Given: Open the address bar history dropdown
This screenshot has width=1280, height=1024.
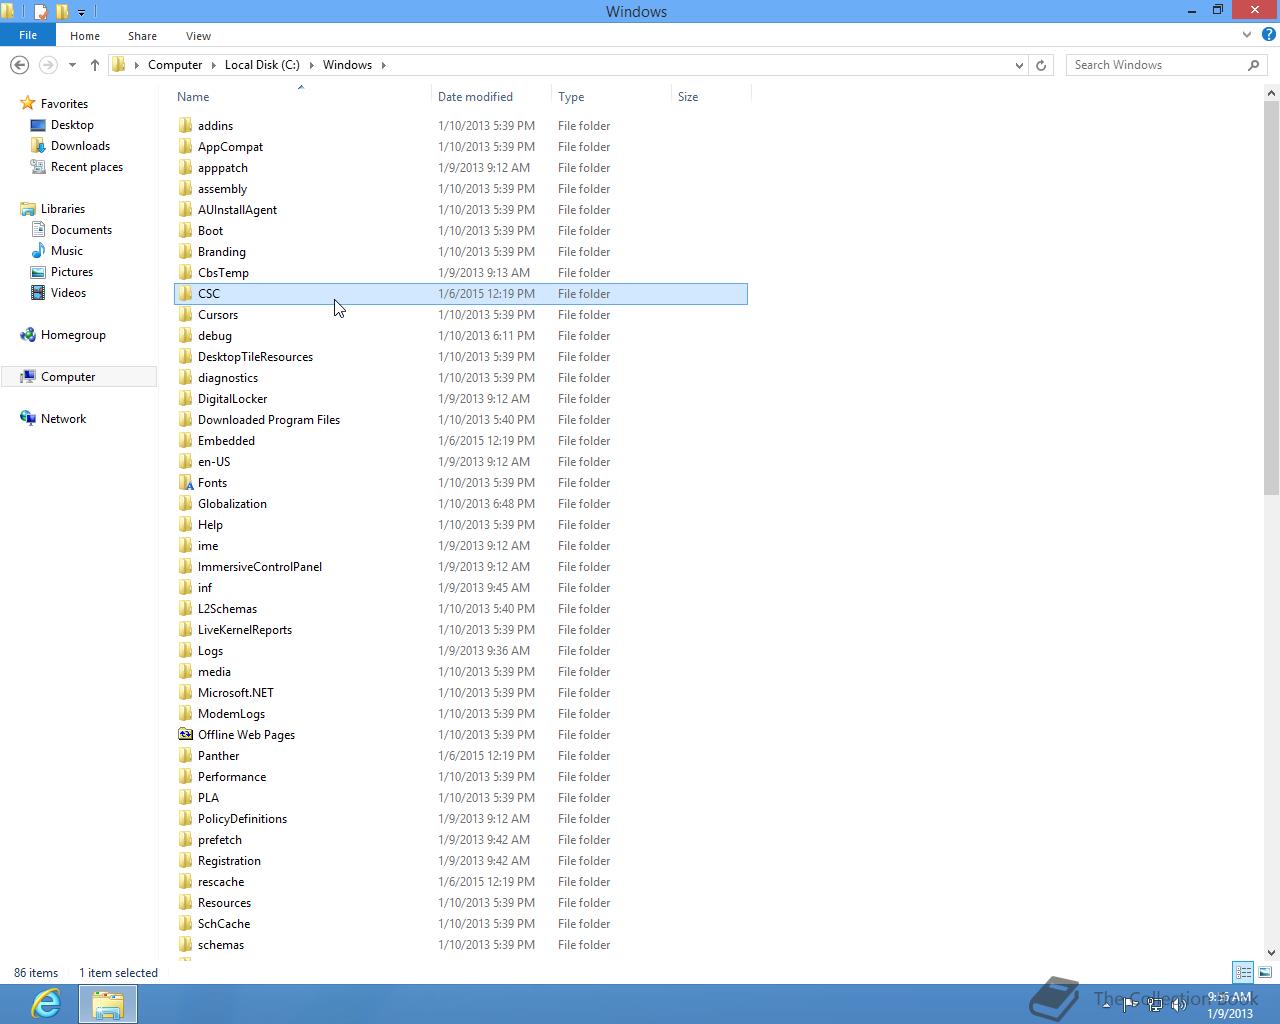Looking at the screenshot, I should tap(1019, 65).
